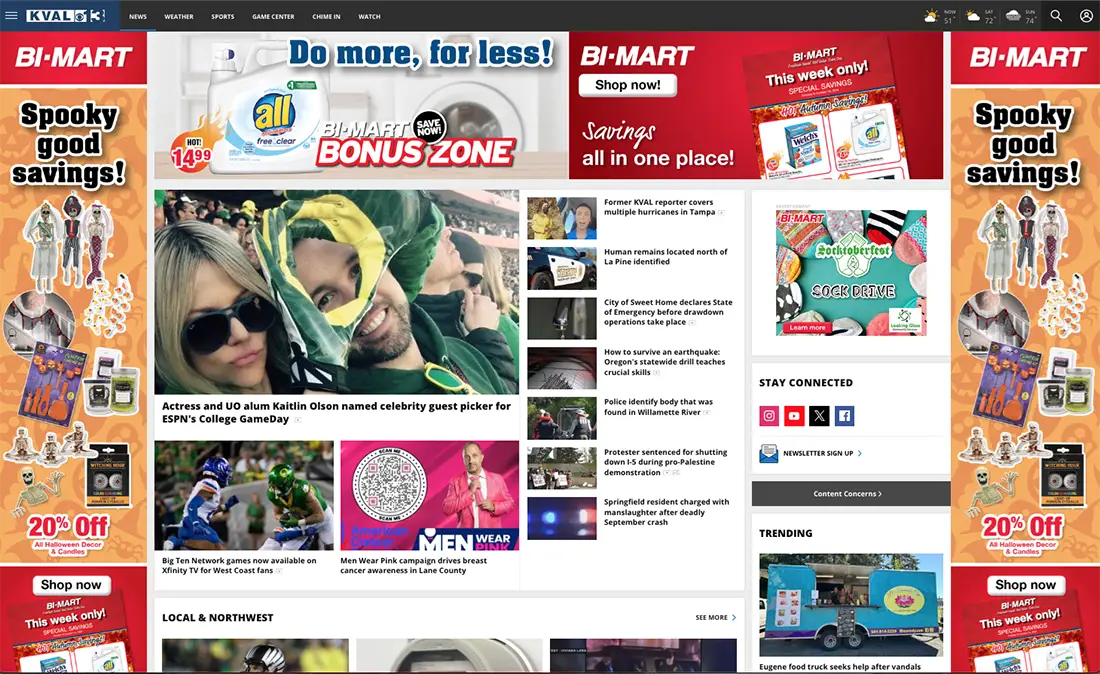This screenshot has height=674, width=1100.
Task: Open the hamburger menu icon
Action: 11,15
